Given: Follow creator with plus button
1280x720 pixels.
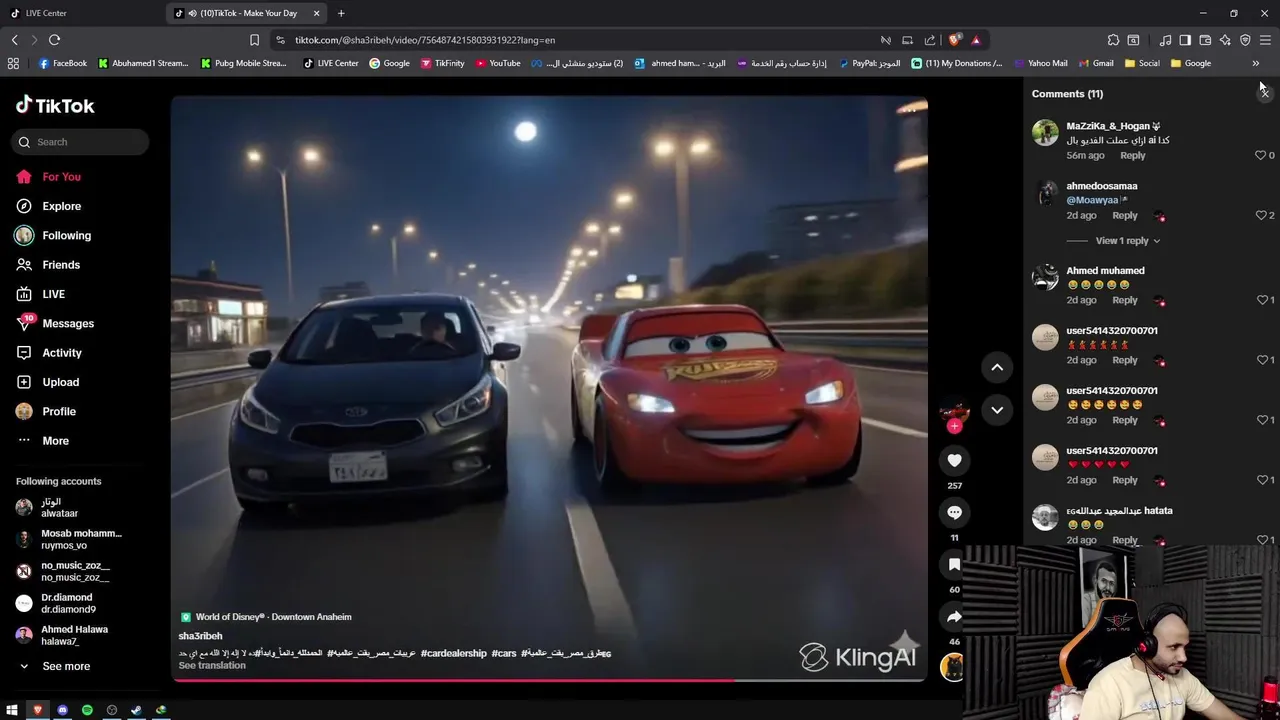Looking at the screenshot, I should tap(954, 426).
